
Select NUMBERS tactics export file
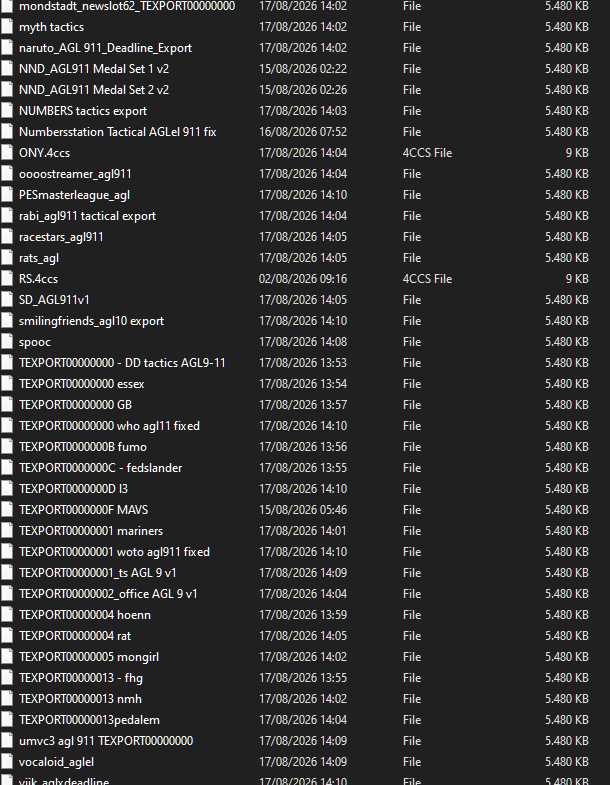(x=83, y=111)
